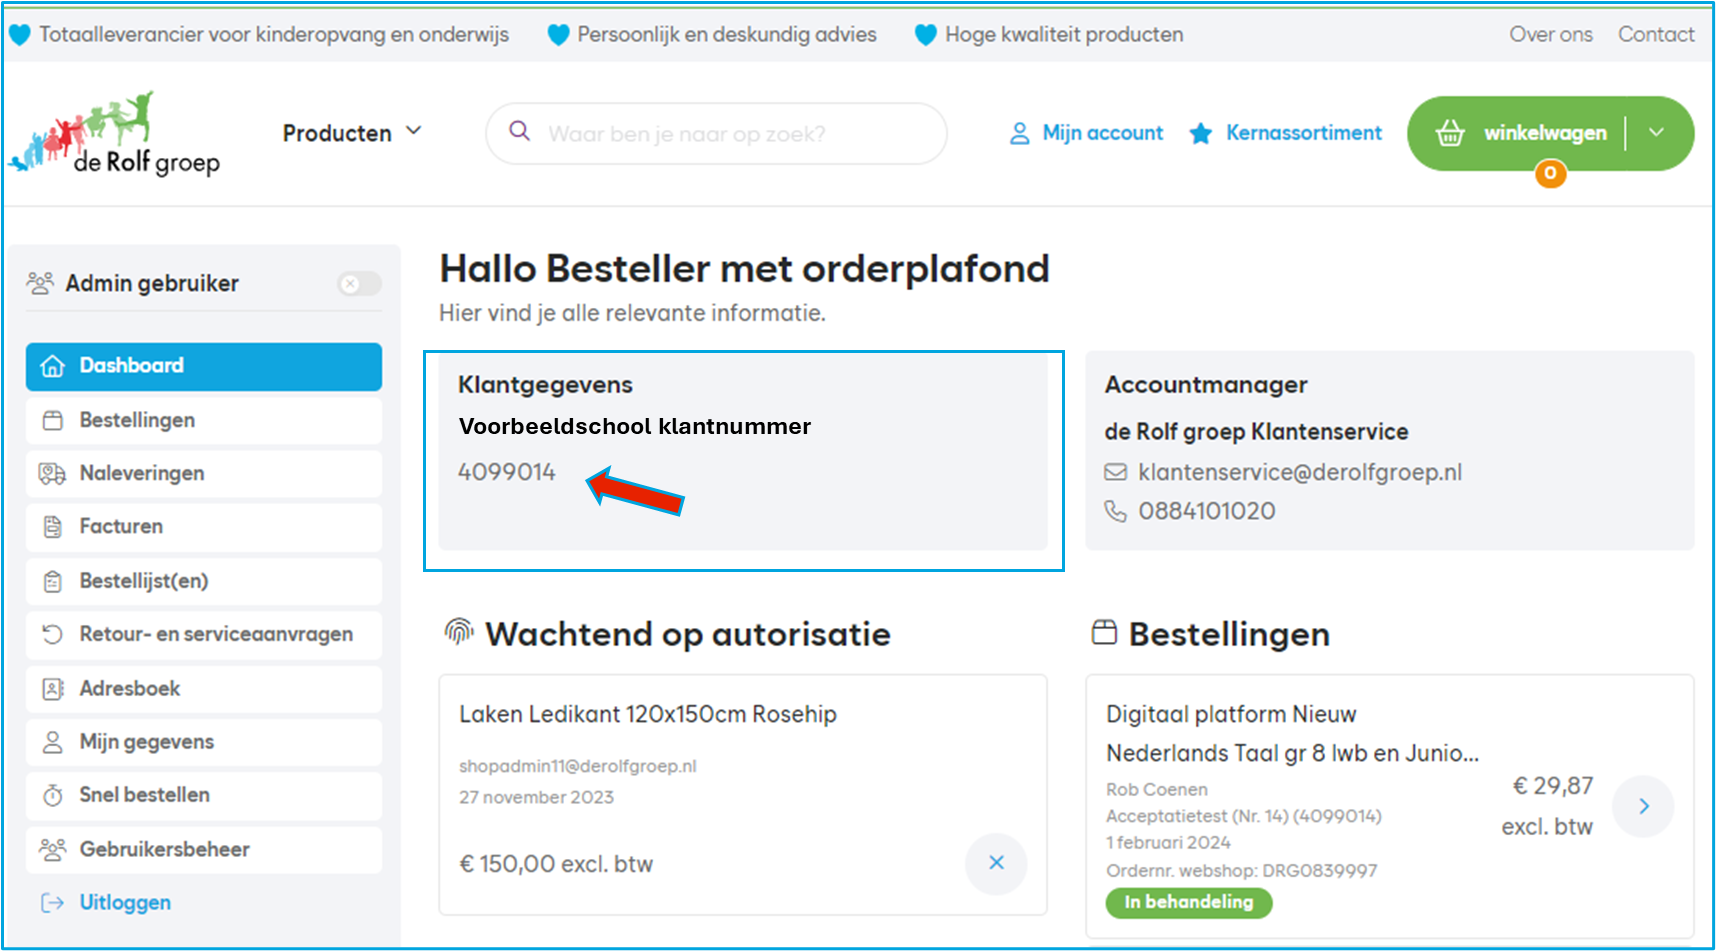The width and height of the screenshot is (1716, 951).
Task: Open Adresboek in the sidebar
Action: click(x=204, y=689)
